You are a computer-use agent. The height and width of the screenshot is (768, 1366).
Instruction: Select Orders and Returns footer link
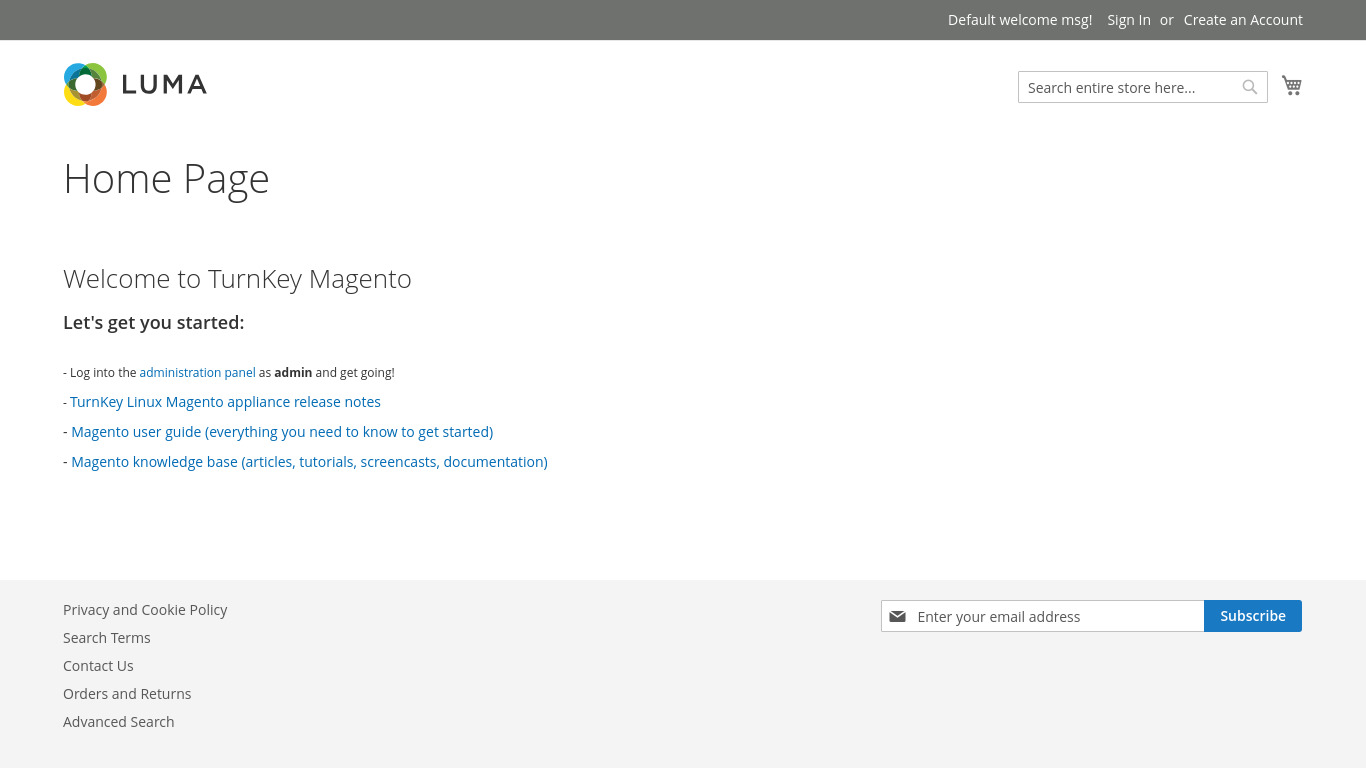(x=127, y=694)
